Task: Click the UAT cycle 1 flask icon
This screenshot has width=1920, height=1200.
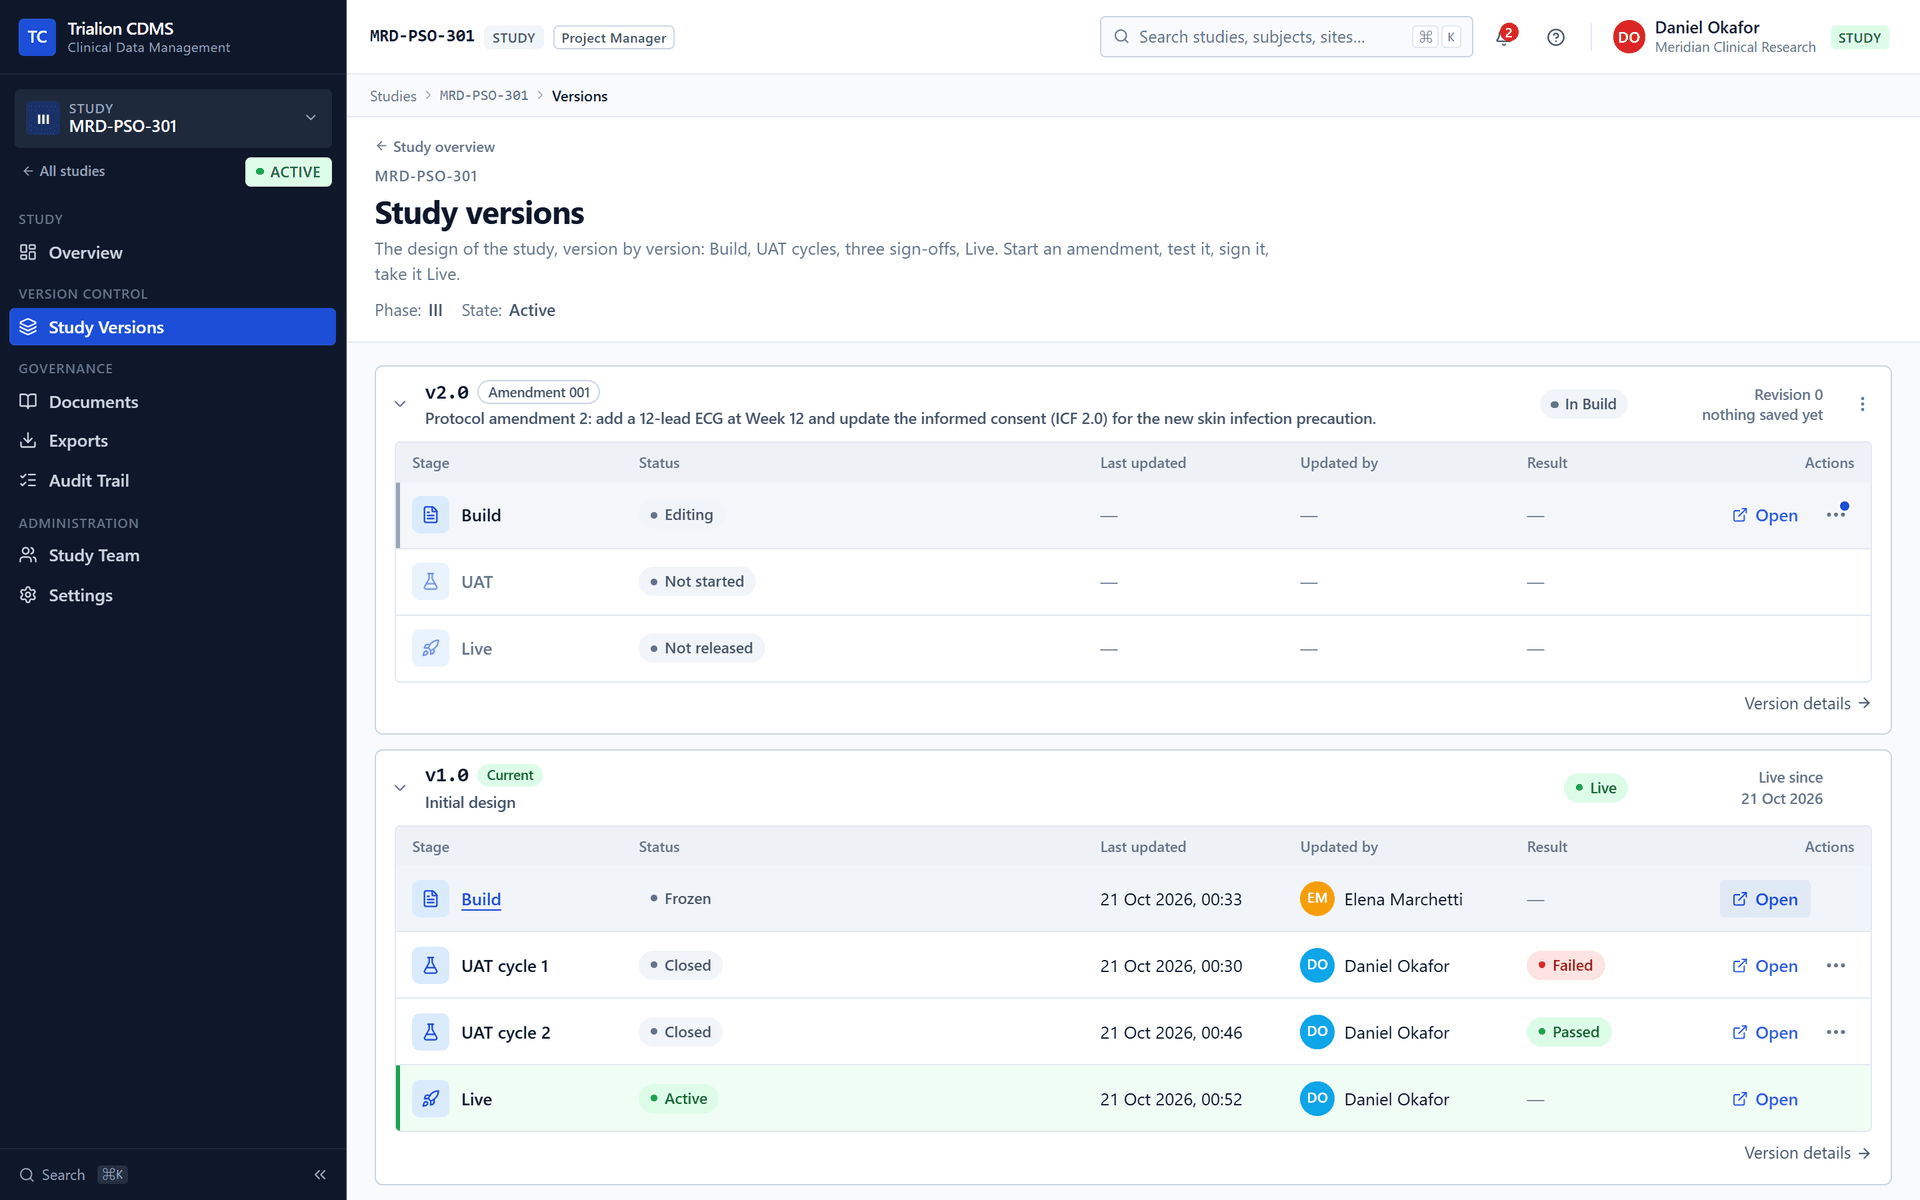Action: 430,966
